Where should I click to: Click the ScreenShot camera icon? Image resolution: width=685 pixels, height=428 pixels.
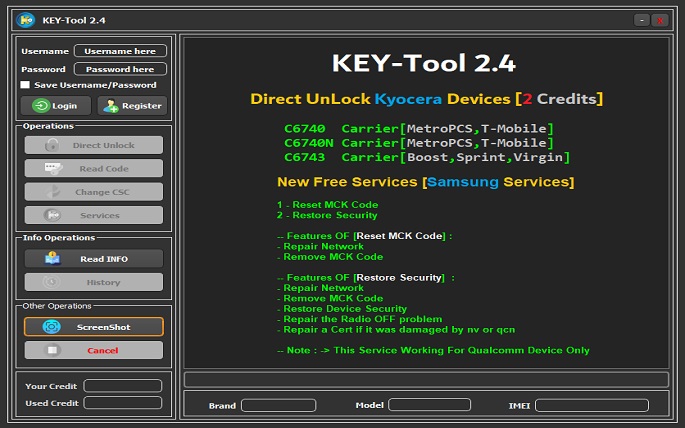52,327
